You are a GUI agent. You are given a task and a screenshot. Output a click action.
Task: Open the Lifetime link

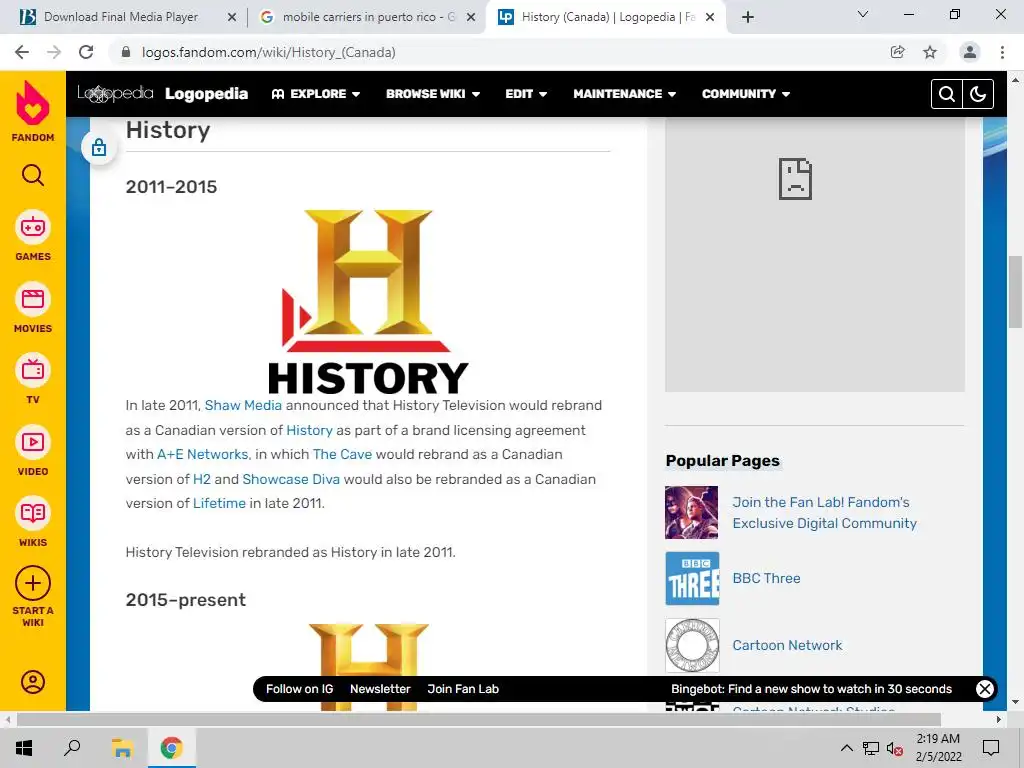(x=219, y=503)
